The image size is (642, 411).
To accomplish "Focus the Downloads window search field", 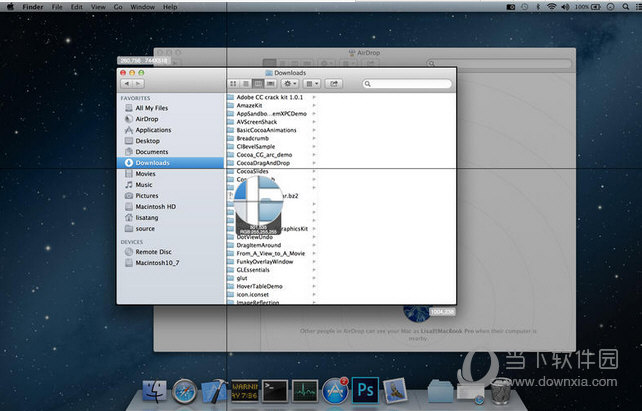I will coord(407,84).
